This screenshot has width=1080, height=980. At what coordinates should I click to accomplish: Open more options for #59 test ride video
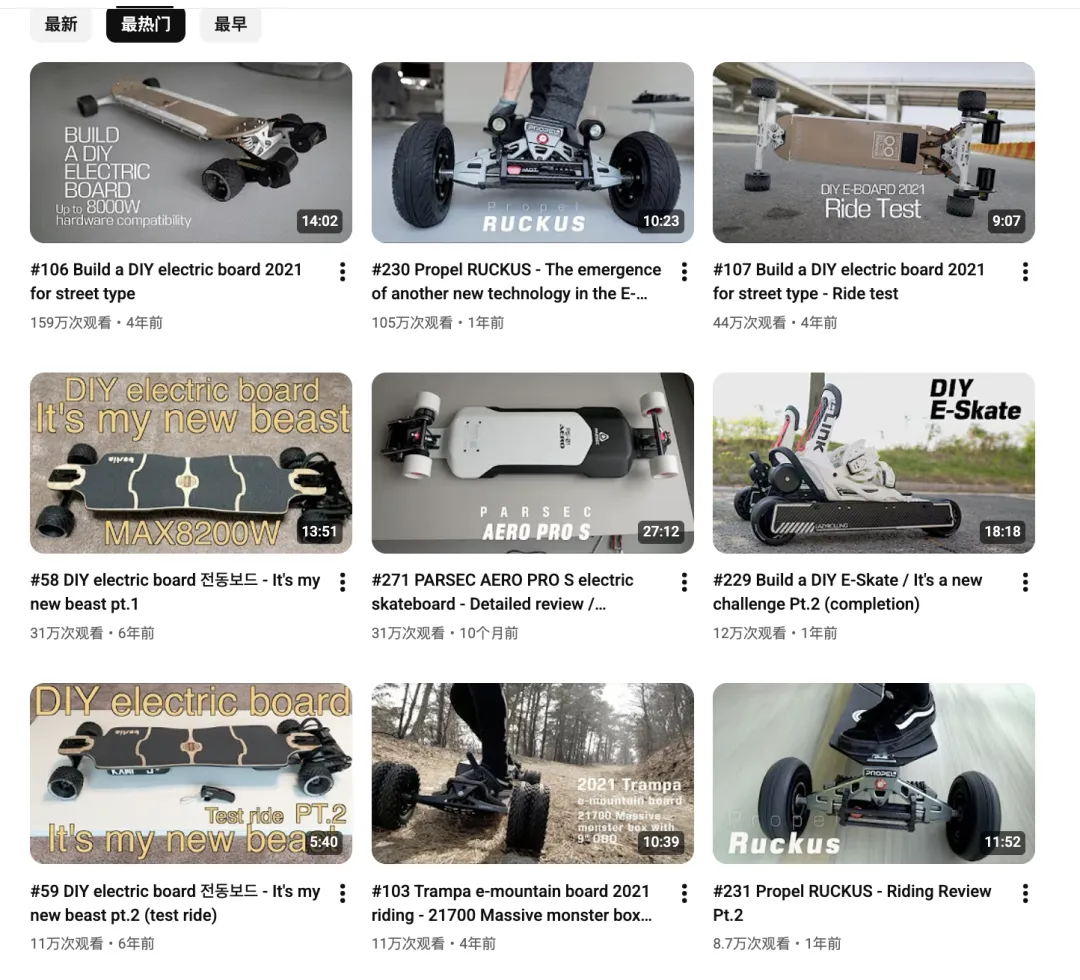point(342,894)
